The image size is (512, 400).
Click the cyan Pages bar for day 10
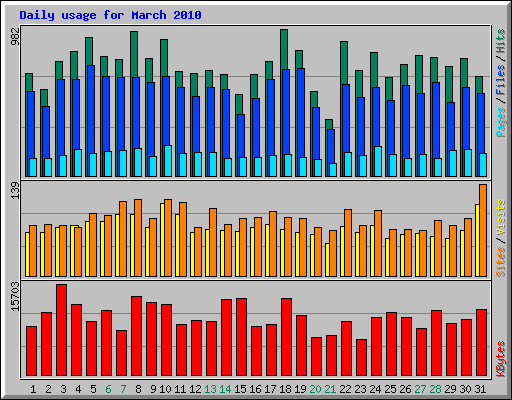coord(168,161)
